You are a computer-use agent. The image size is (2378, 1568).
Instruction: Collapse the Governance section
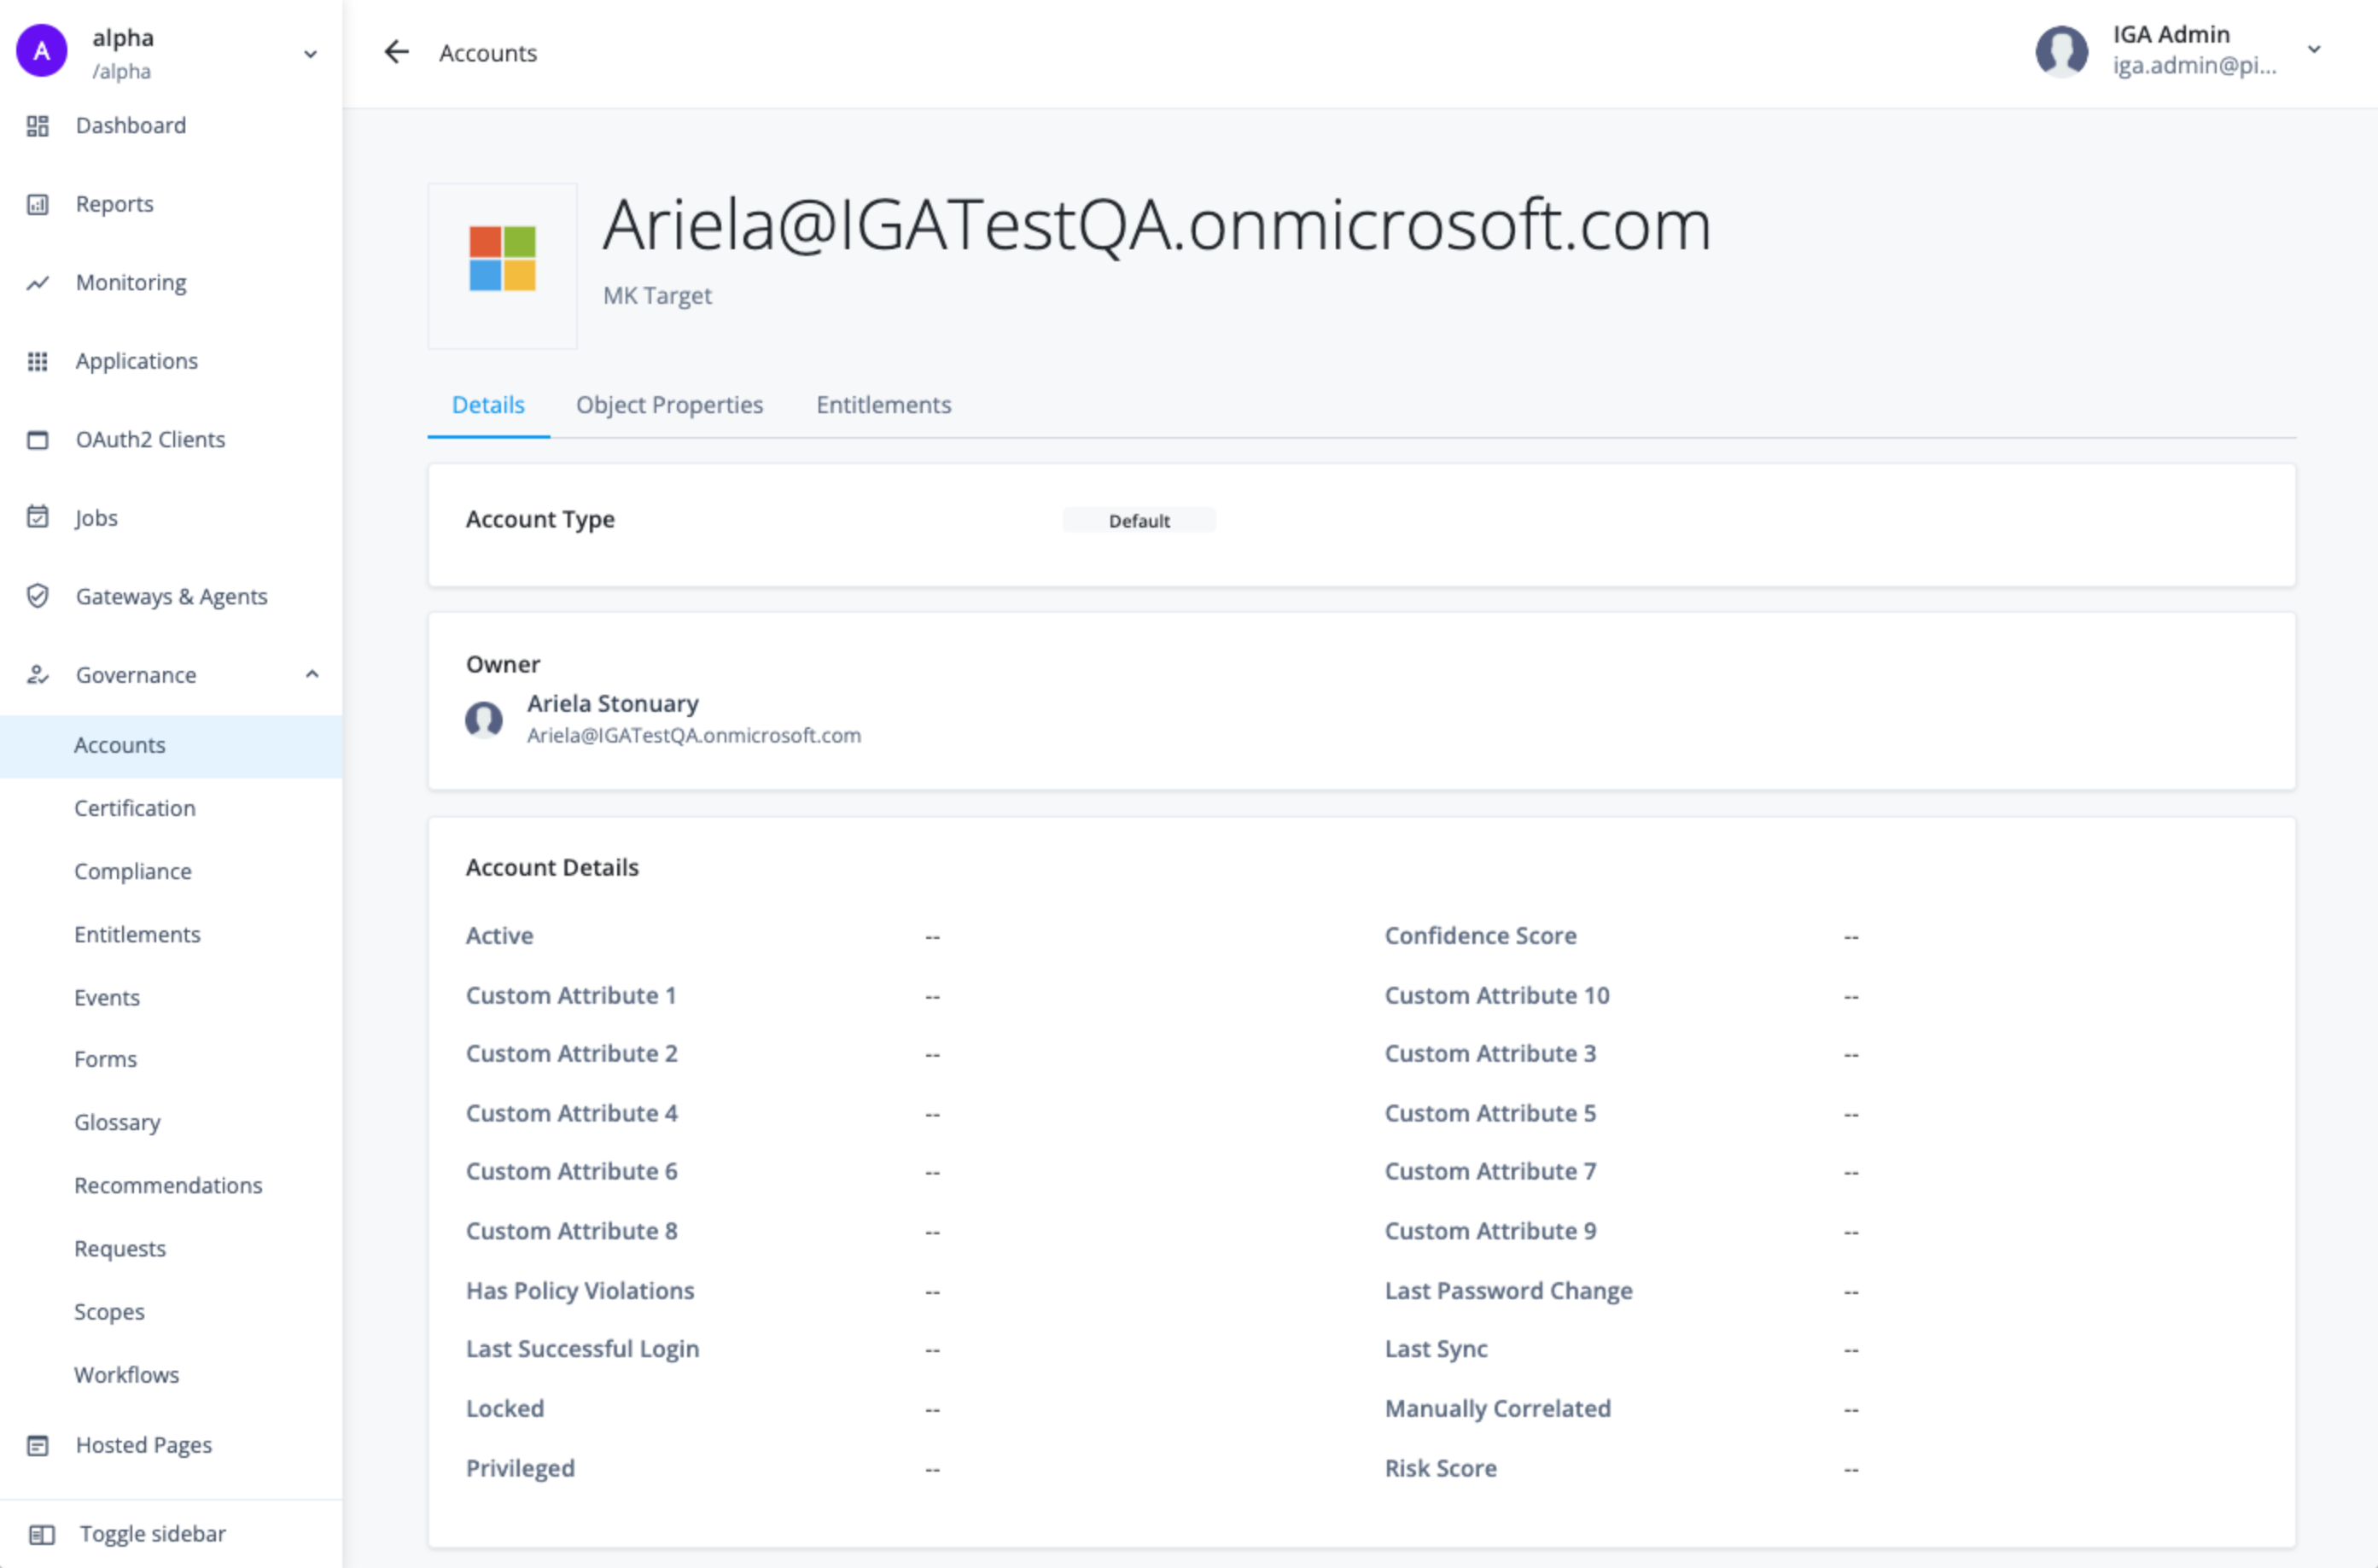(x=313, y=674)
